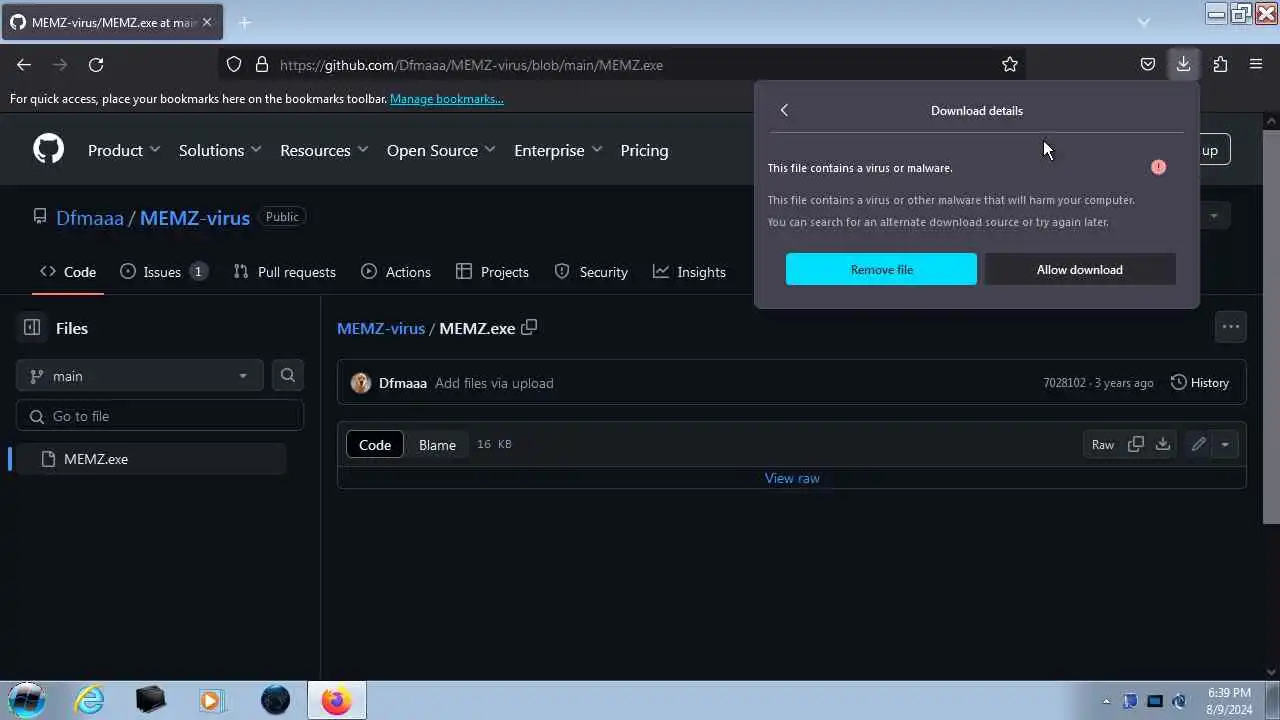Screen dimensions: 1280x720
Task: Expand the Product menu
Action: click(x=124, y=150)
